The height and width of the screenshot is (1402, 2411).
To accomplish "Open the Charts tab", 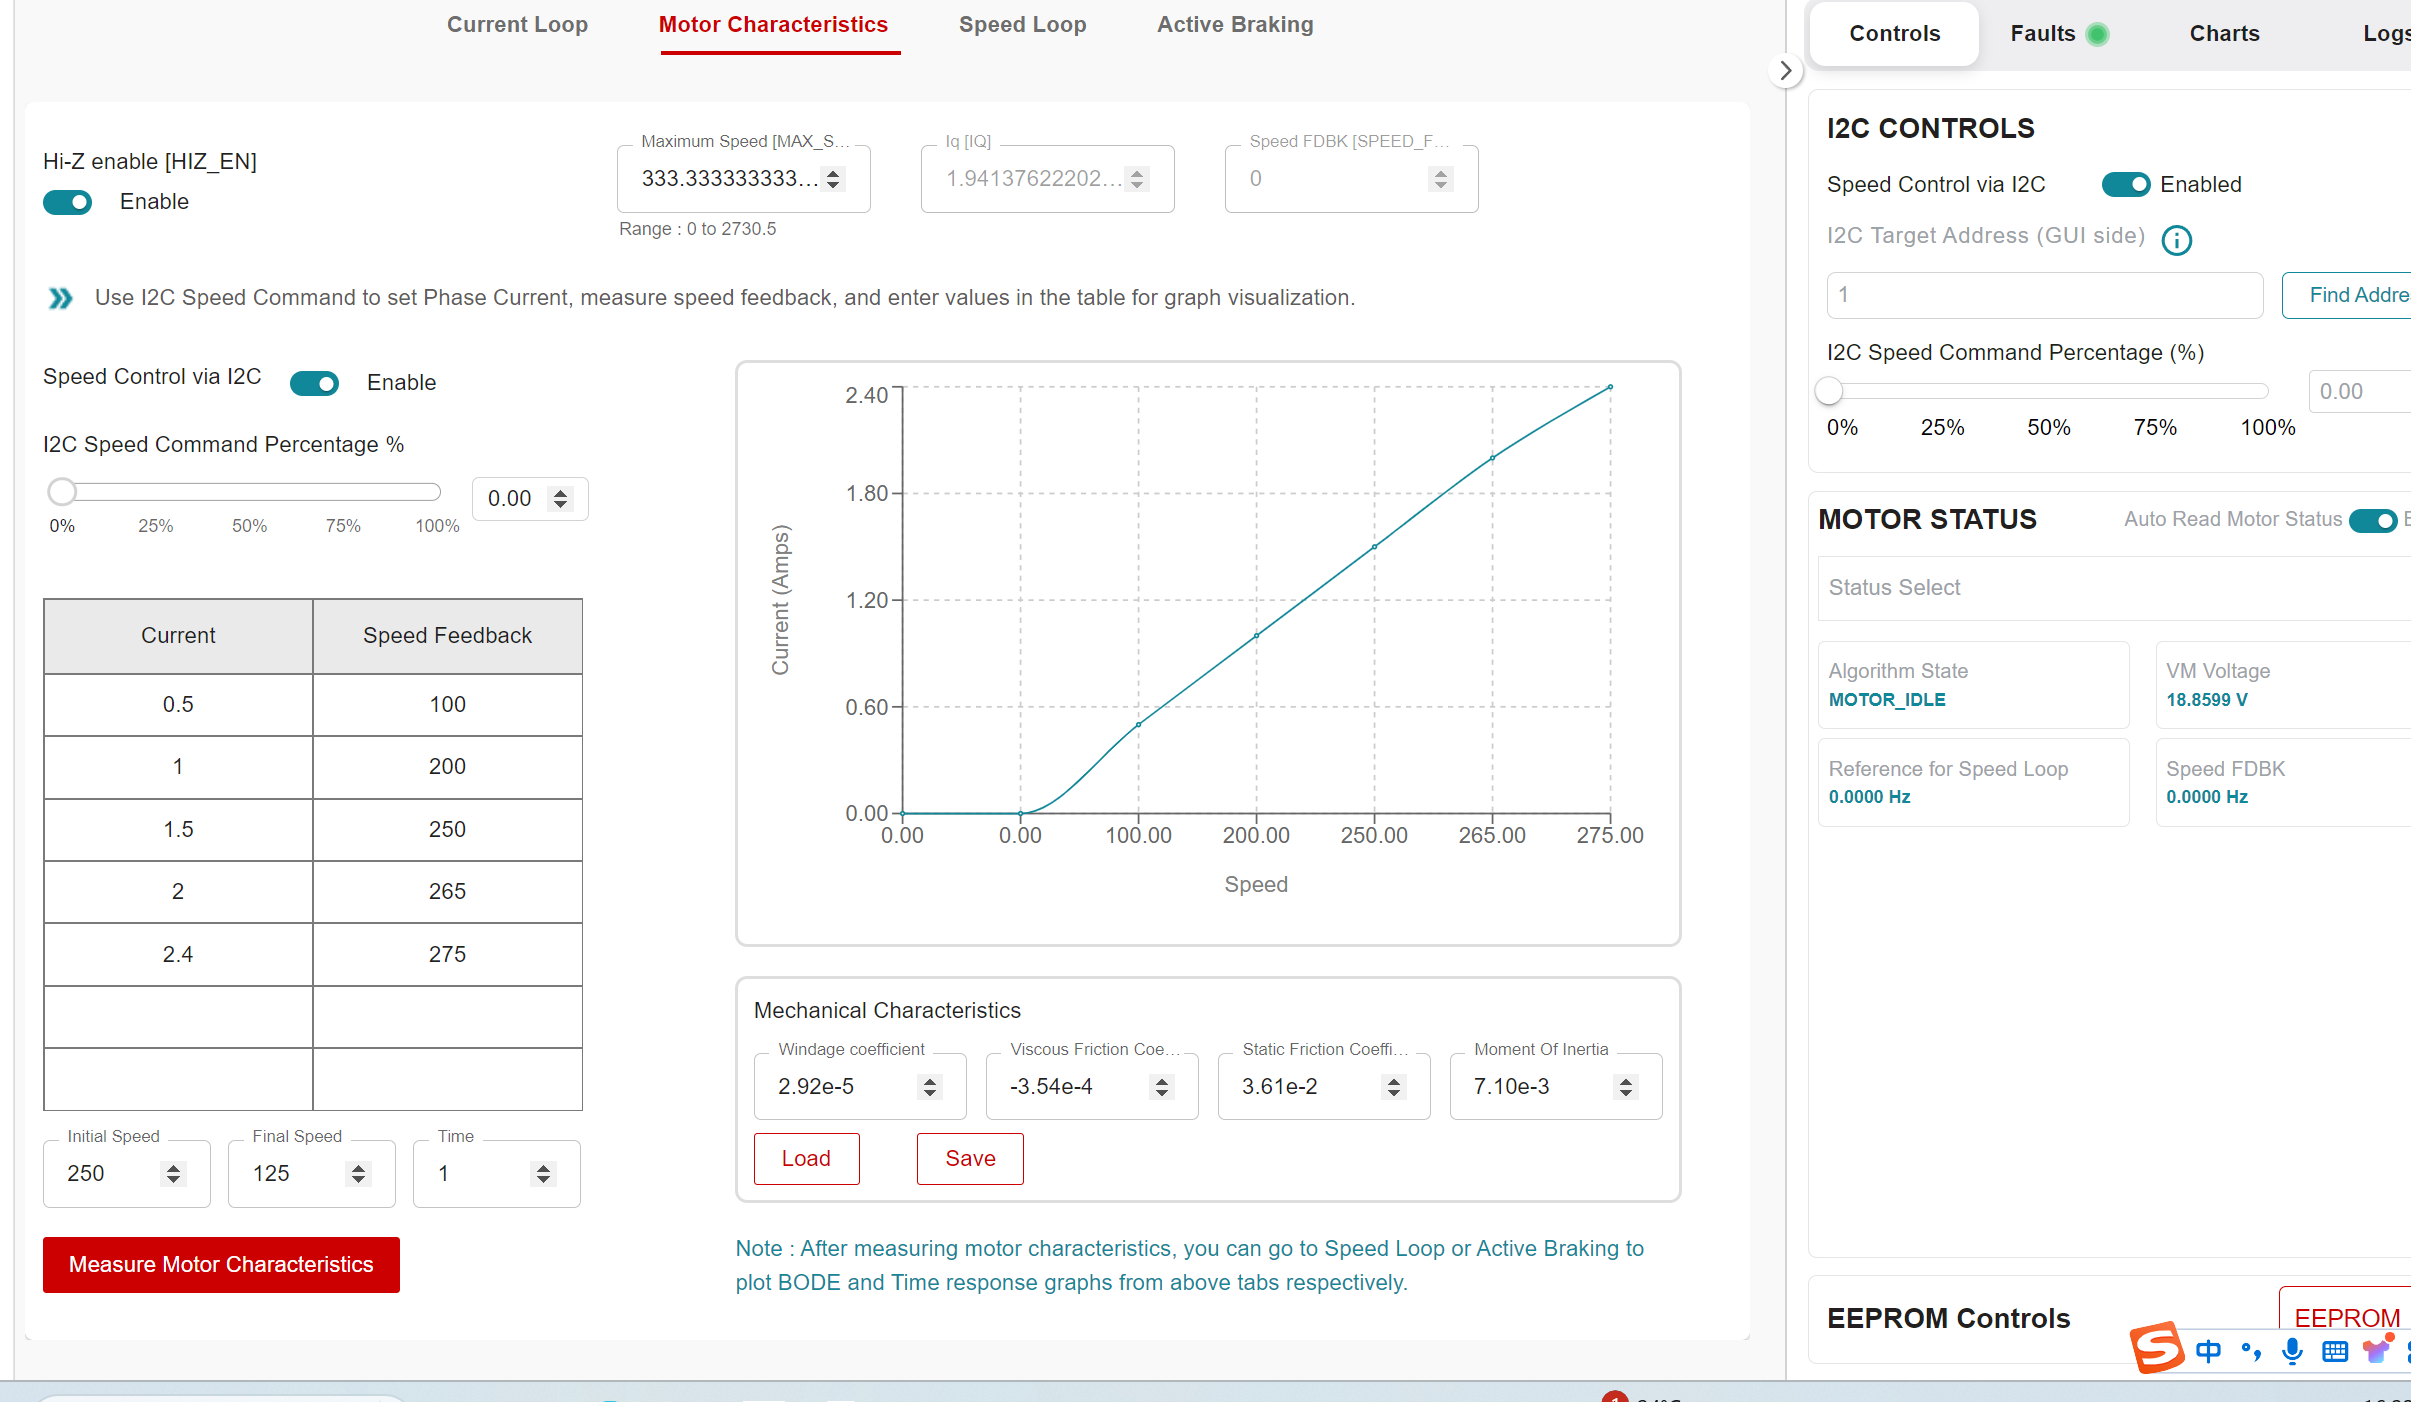I will (2224, 34).
